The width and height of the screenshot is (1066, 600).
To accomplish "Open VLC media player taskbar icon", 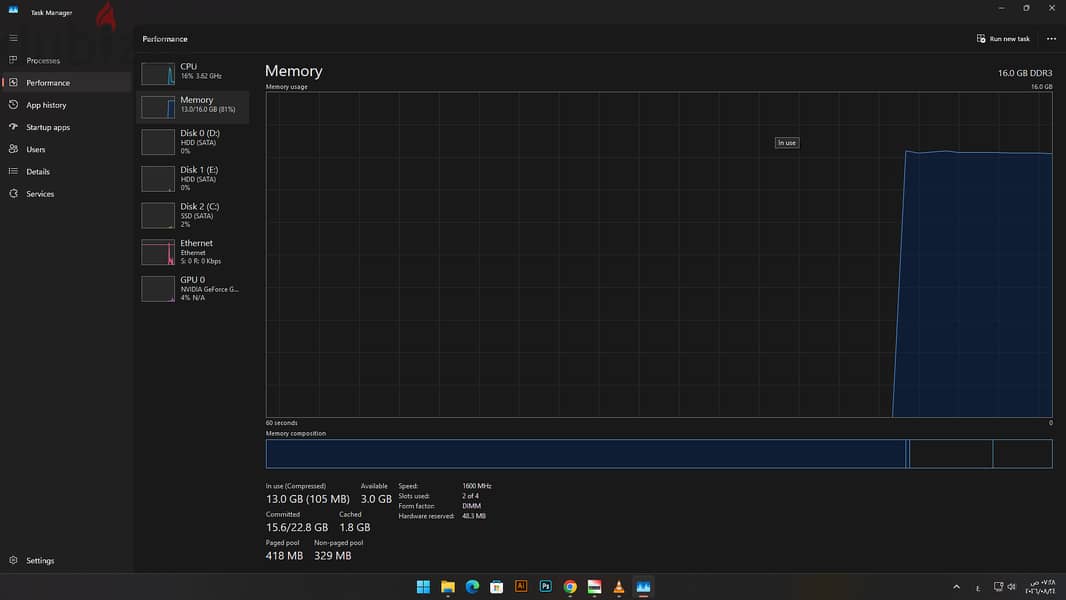I will click(619, 586).
